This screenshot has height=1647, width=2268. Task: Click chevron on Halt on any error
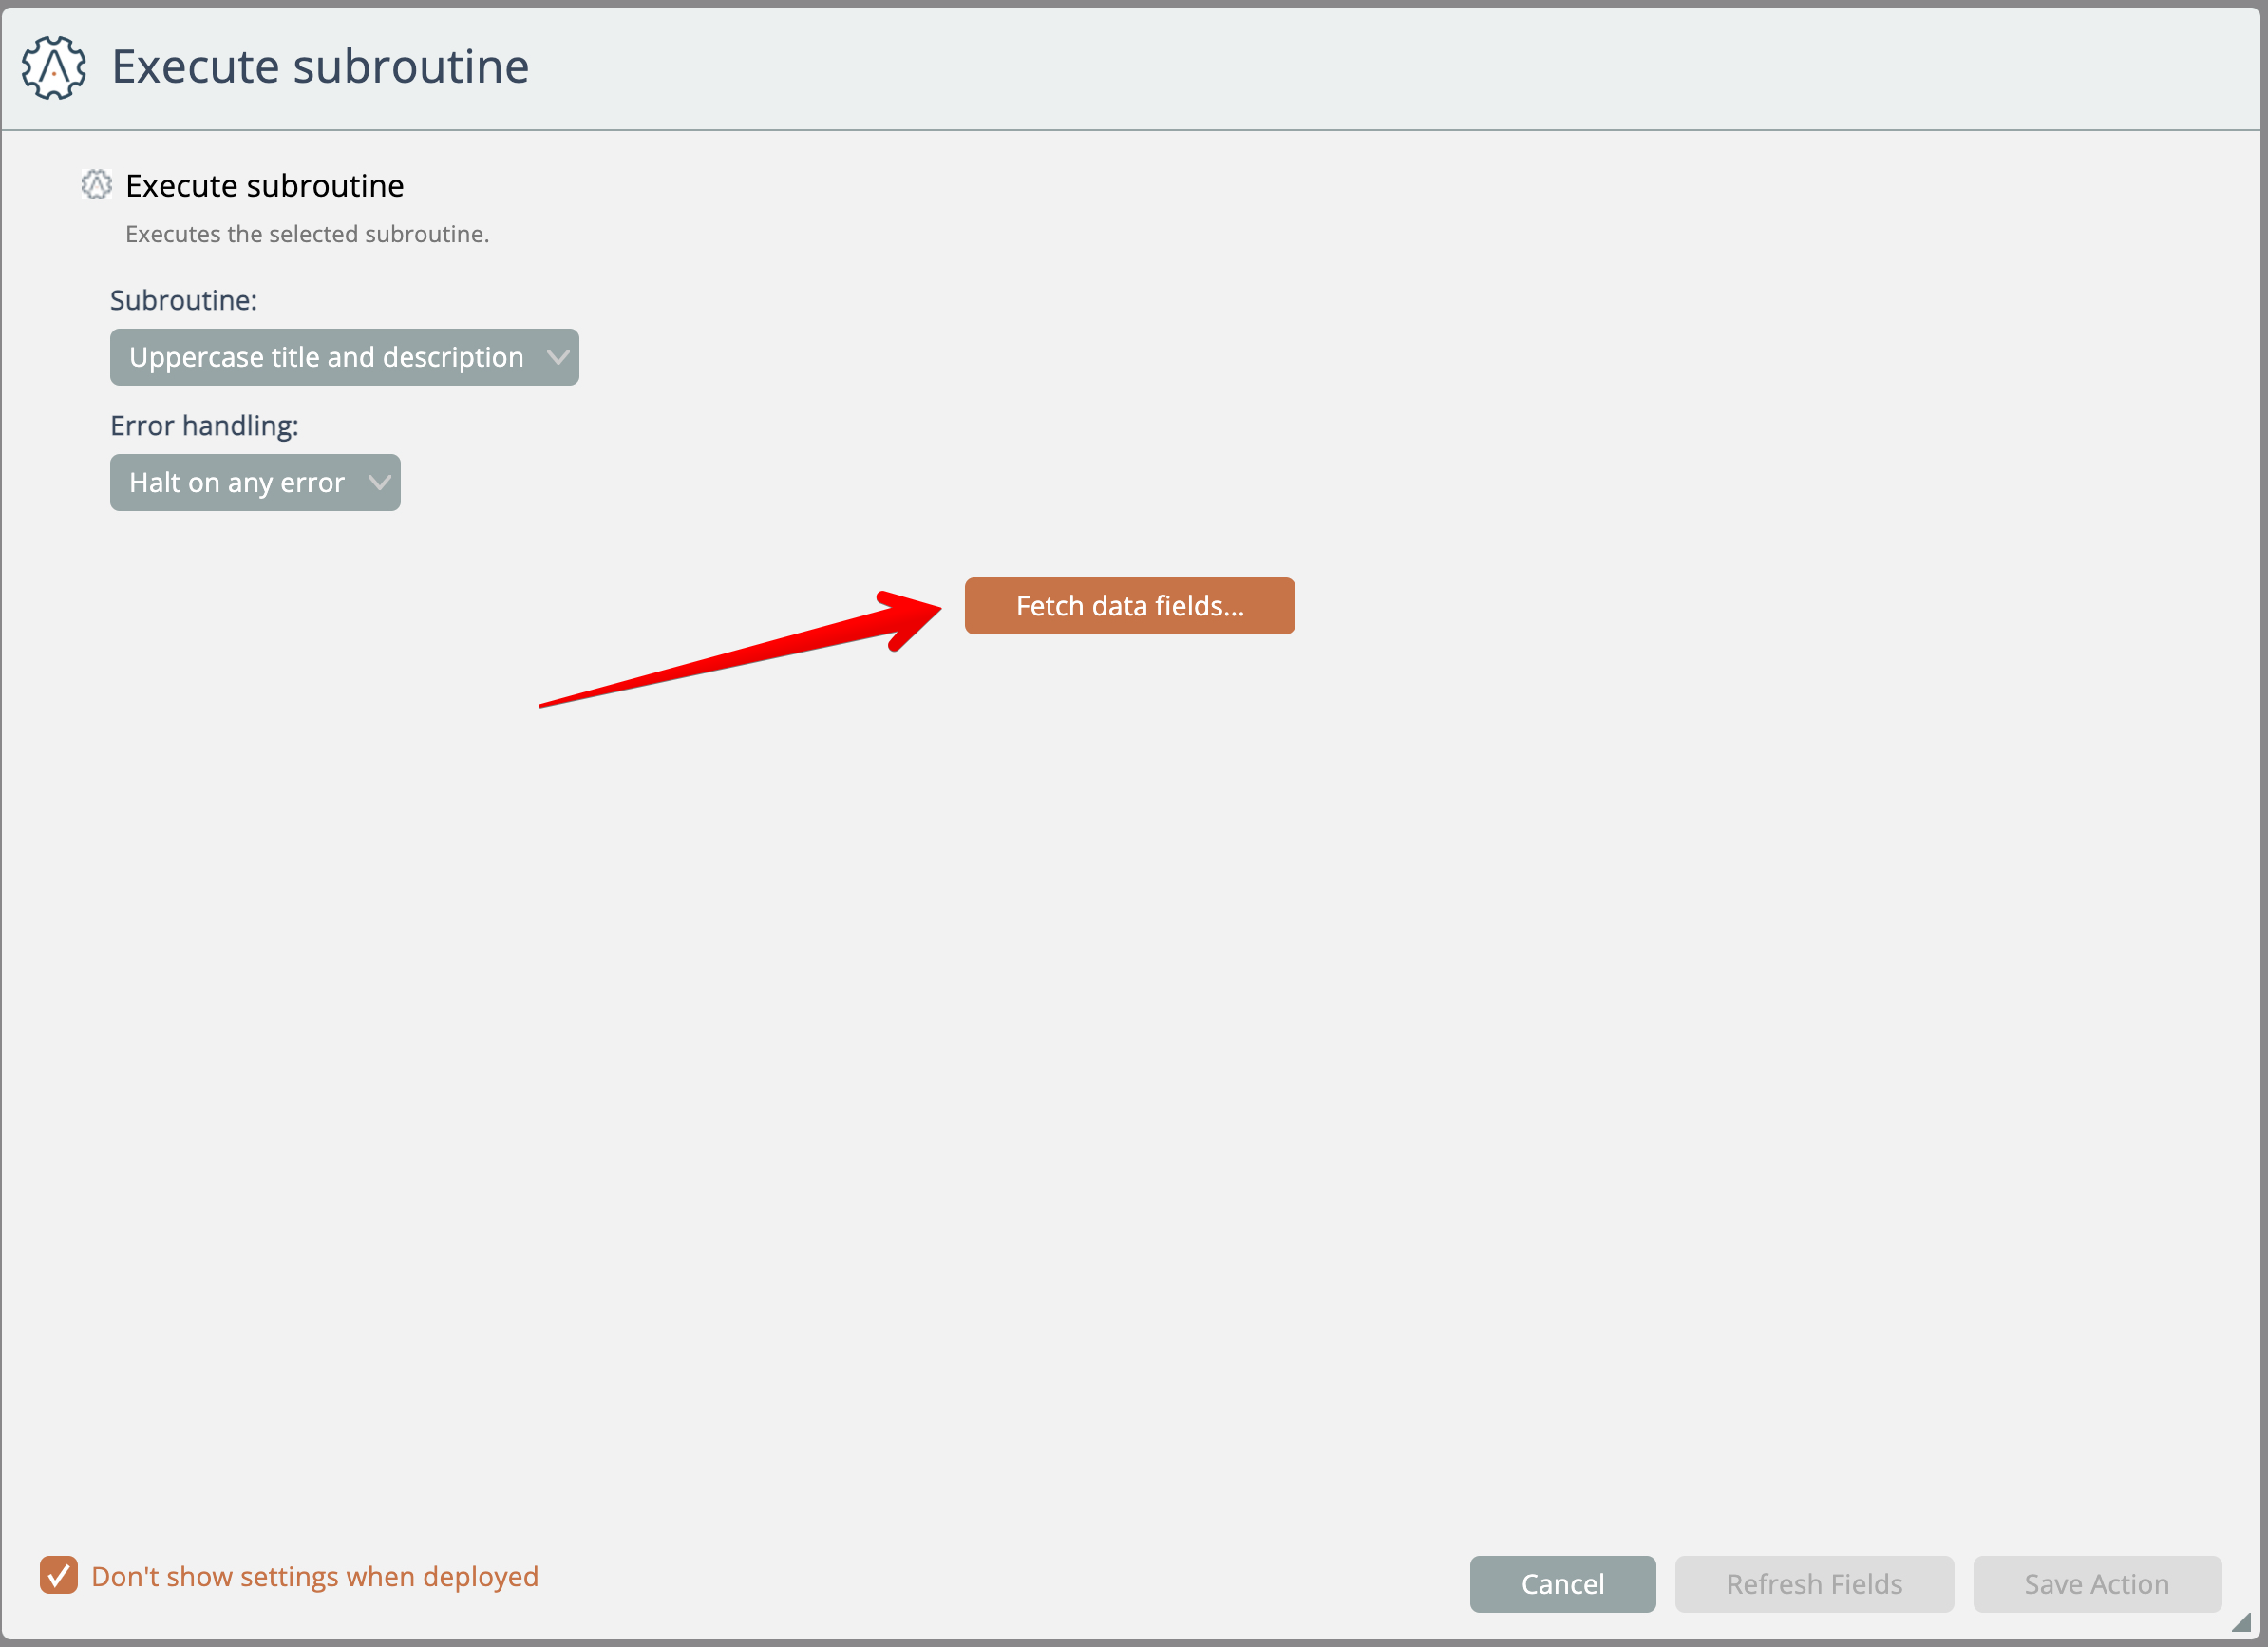coord(379,483)
